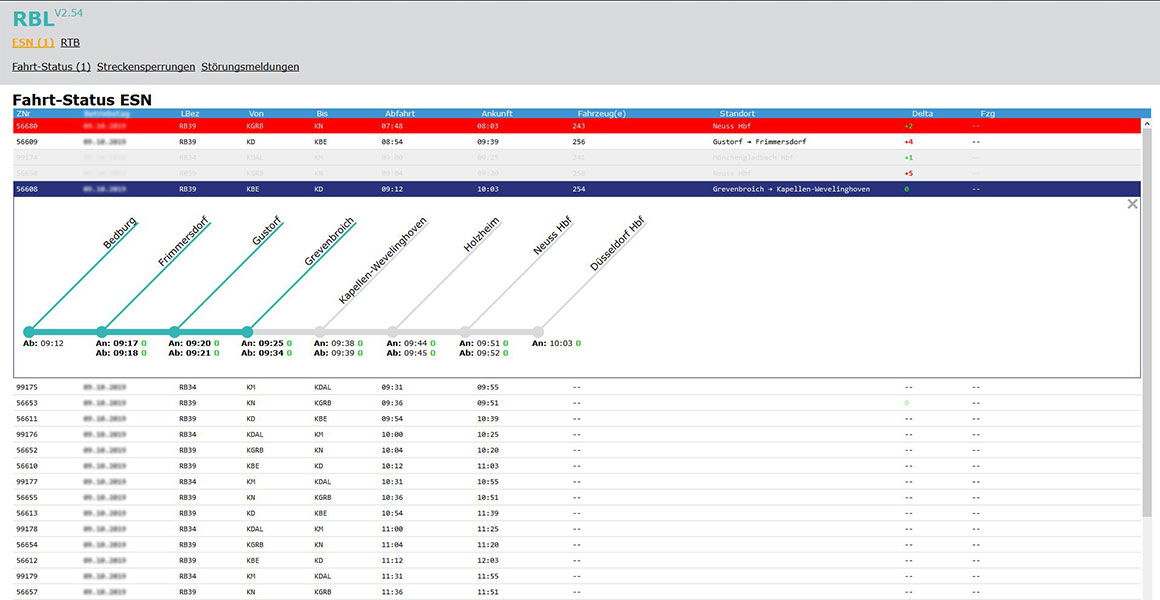The height and width of the screenshot is (600, 1160).
Task: Click the Kapellen-Wevelinghoven station node
Action: coord(320,331)
